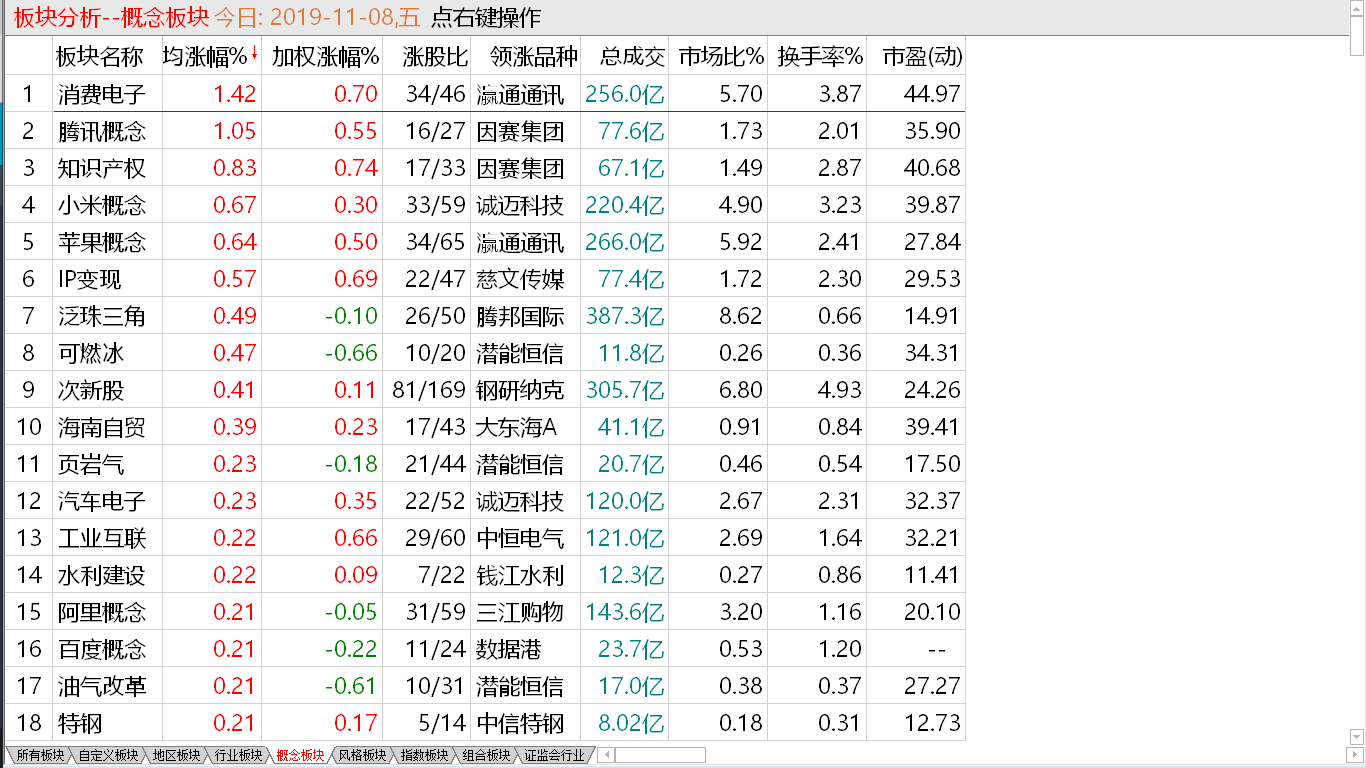Click turnover value 305.7亿
Viewport: 1366px width, 768px height.
(x=625, y=390)
